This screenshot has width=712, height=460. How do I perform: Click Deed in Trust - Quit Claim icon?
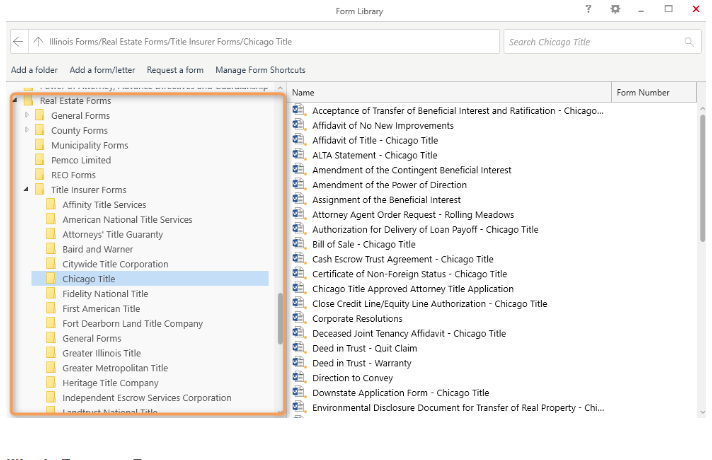click(x=298, y=348)
